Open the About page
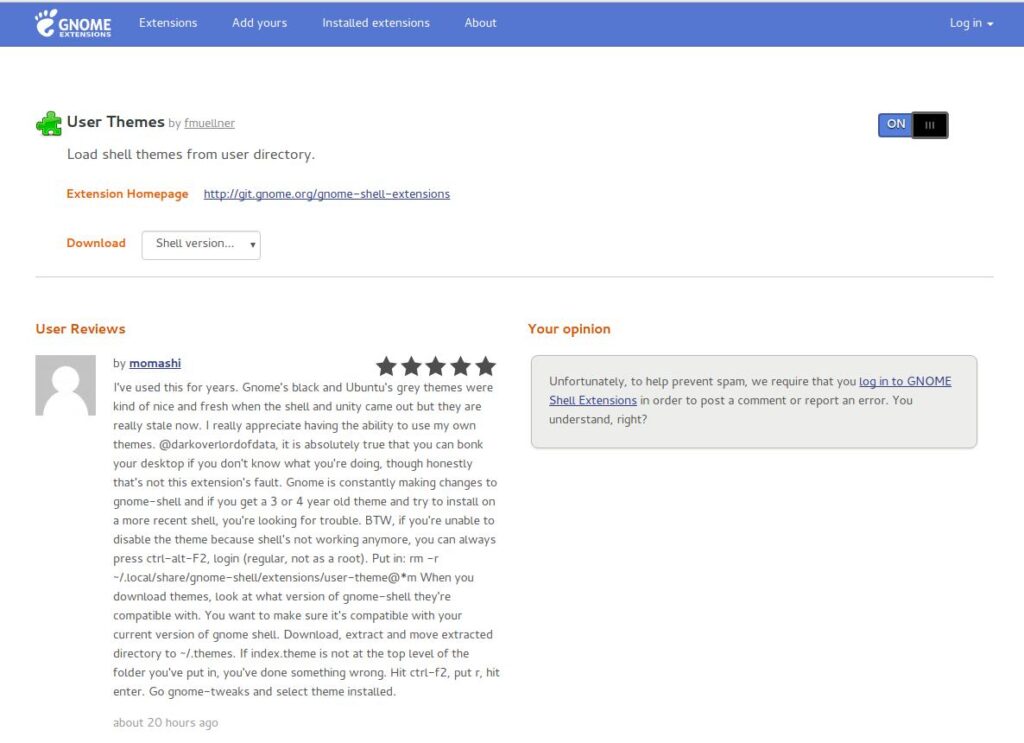The width and height of the screenshot is (1024, 743). click(x=480, y=23)
